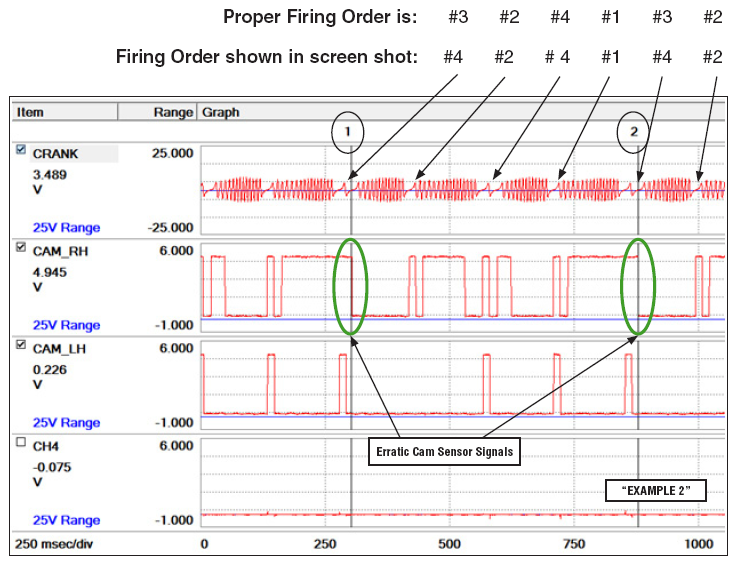Screen dimensions: 737x565
Task: Select the CAM_RH channel name
Action: (60, 252)
